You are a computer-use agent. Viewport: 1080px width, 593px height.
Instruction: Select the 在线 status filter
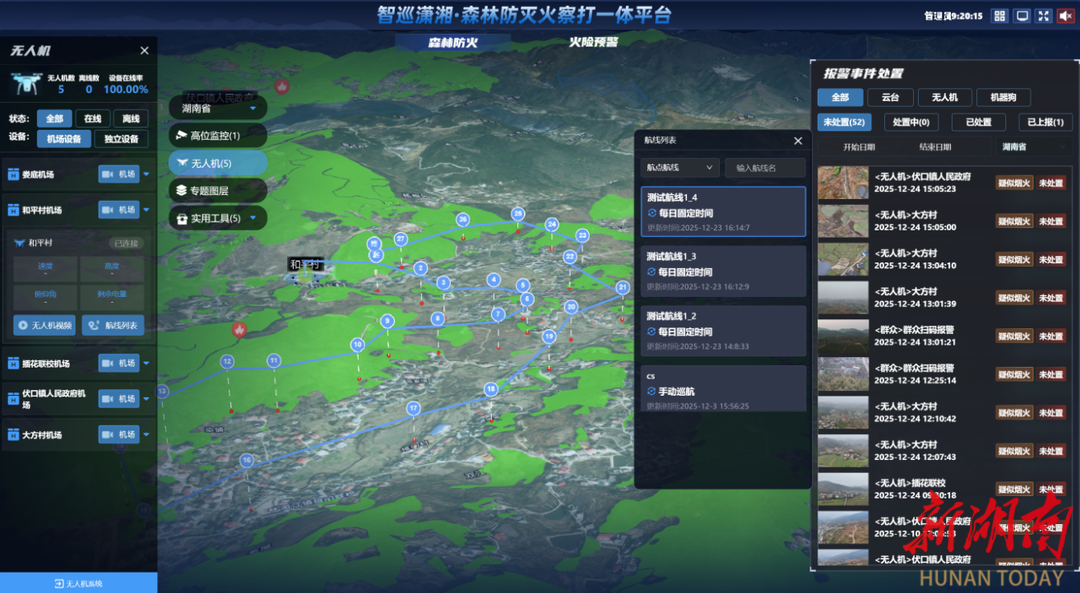[x=93, y=118]
